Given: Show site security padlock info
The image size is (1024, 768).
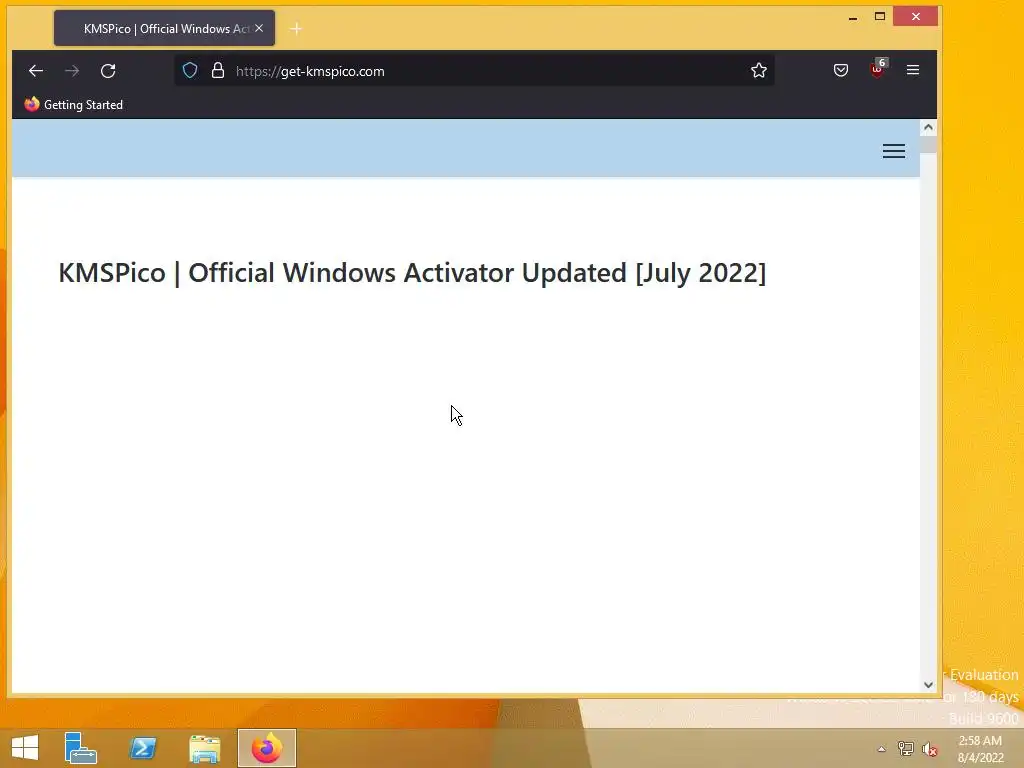Looking at the screenshot, I should point(218,71).
